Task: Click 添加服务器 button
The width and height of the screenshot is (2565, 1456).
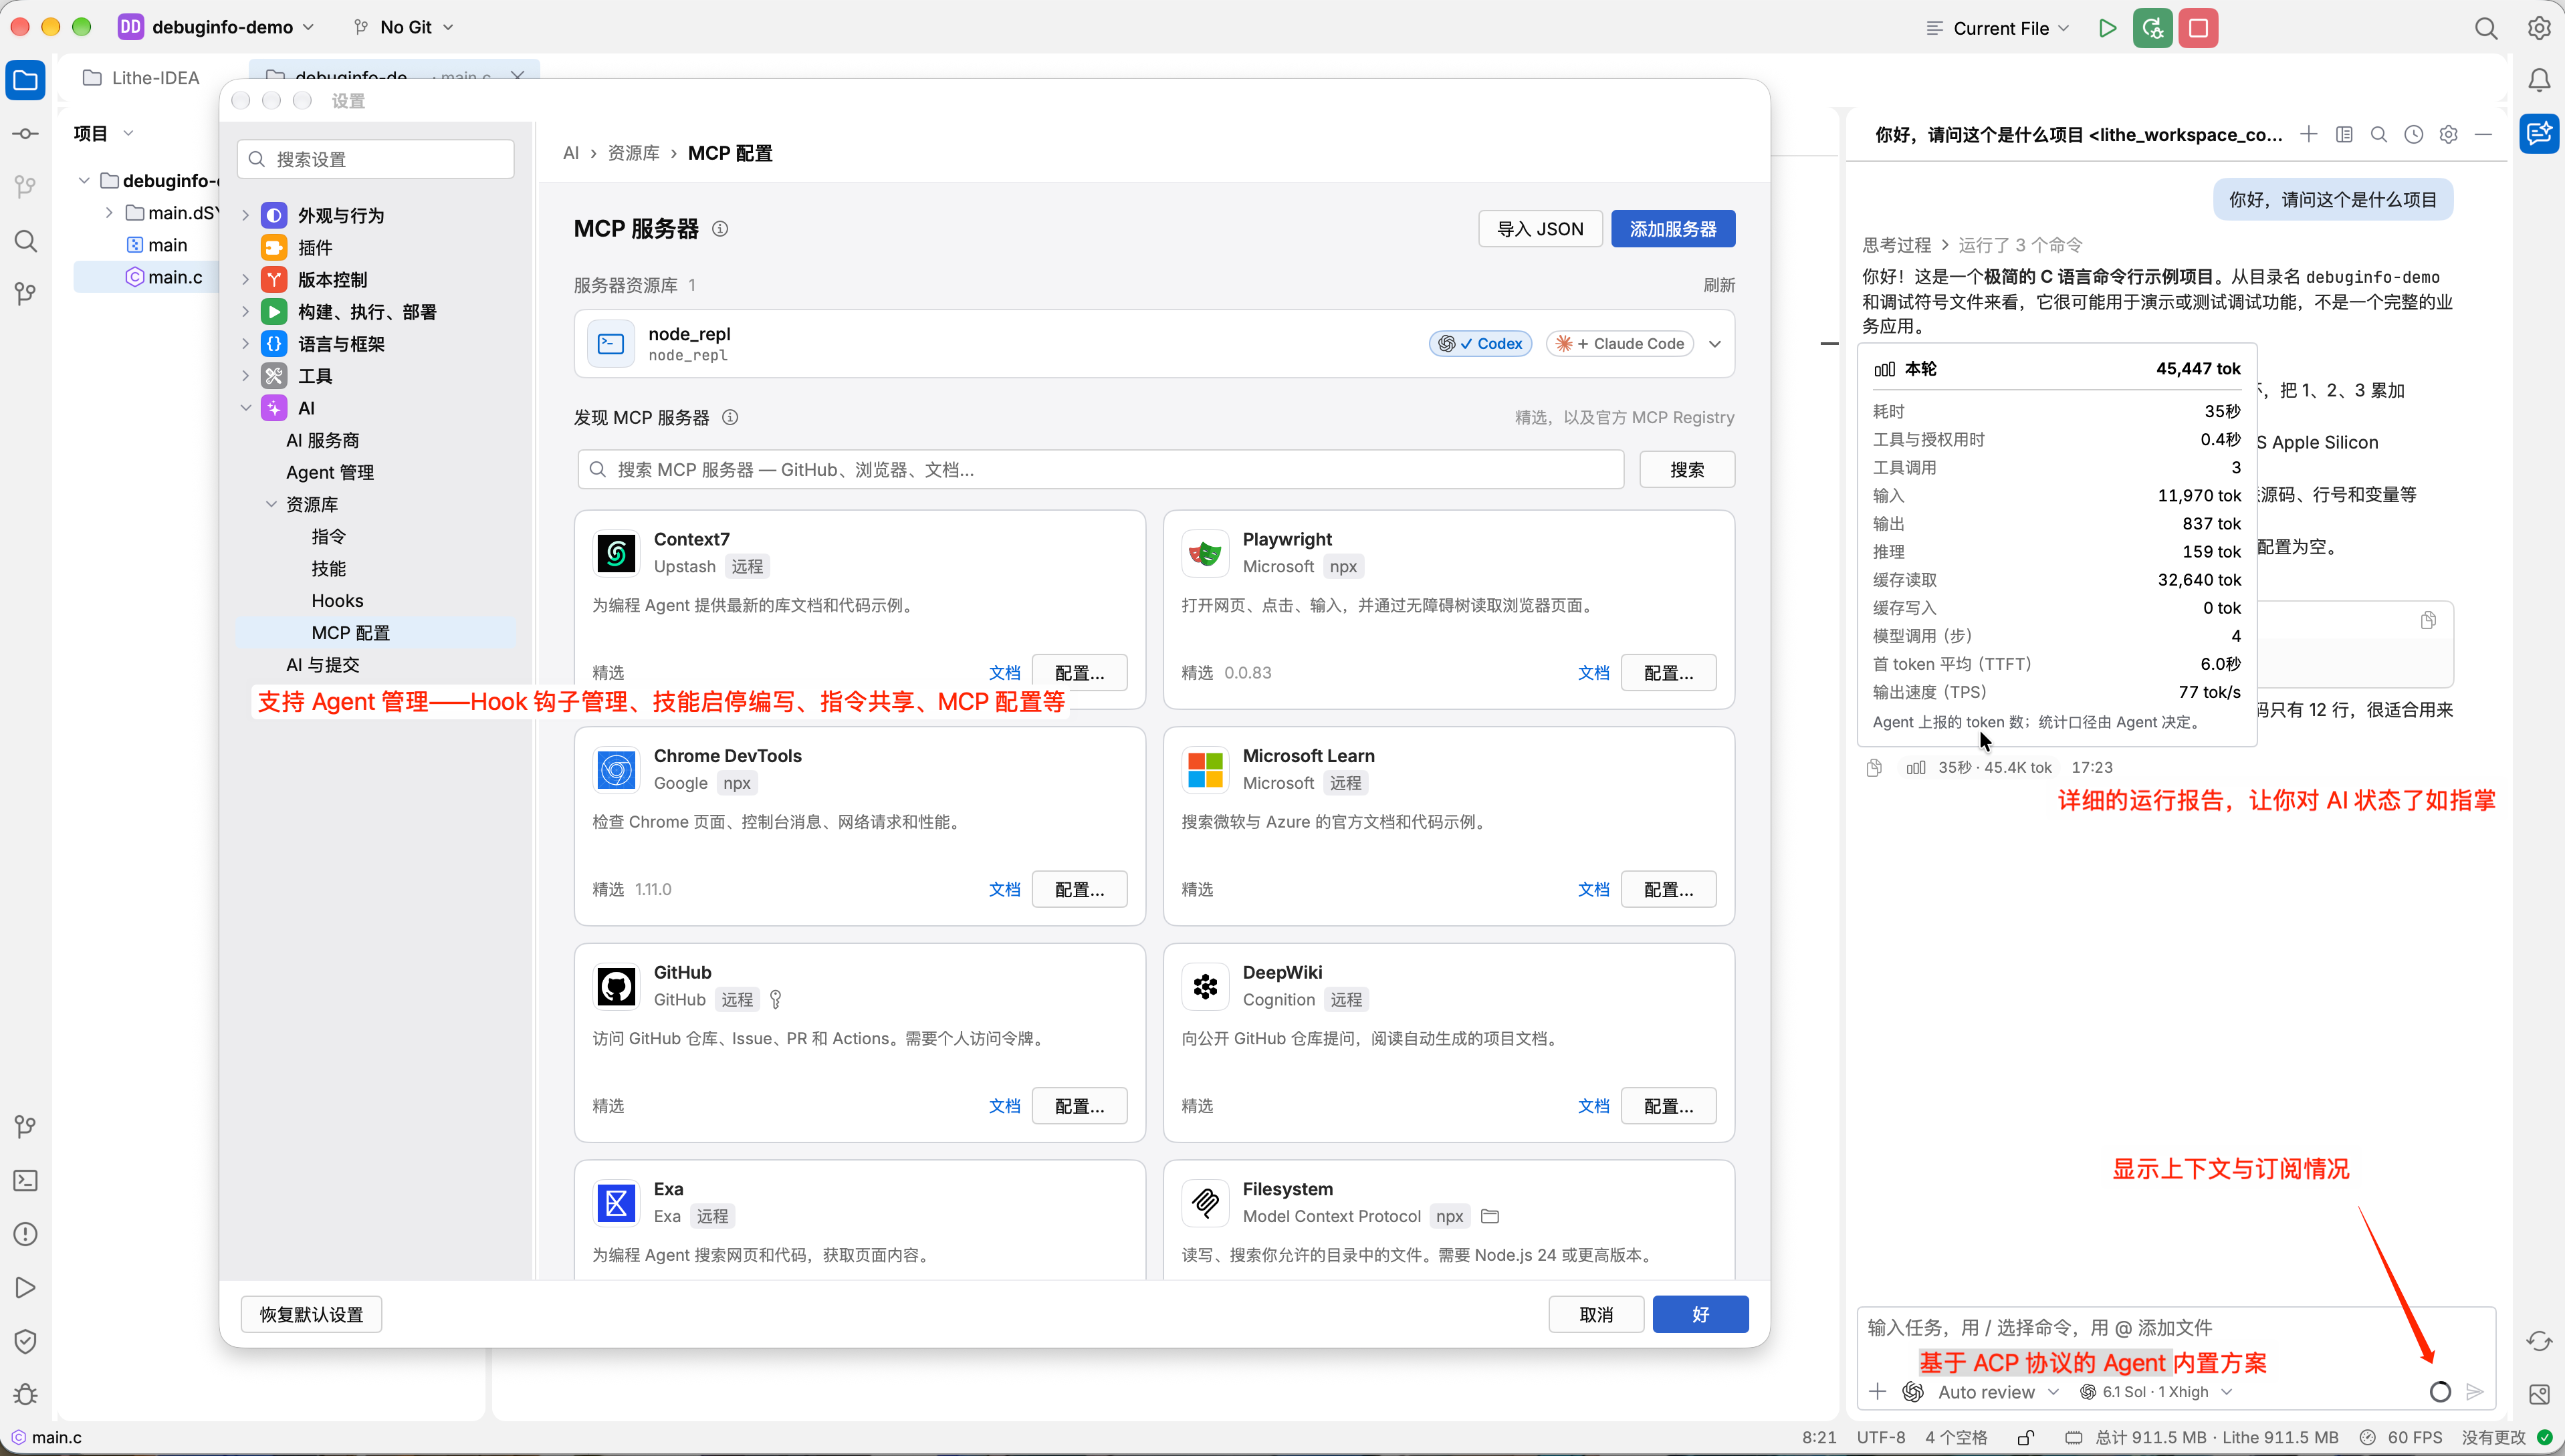Action: pyautogui.click(x=1673, y=229)
